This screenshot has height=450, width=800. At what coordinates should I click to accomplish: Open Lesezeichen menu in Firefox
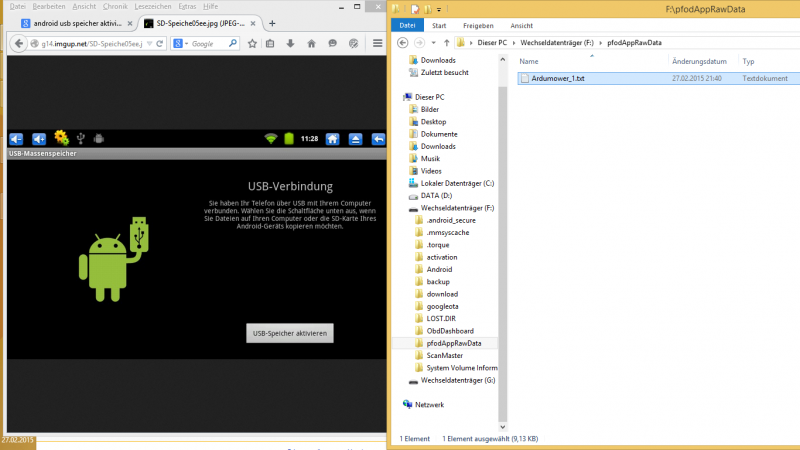[153, 6]
